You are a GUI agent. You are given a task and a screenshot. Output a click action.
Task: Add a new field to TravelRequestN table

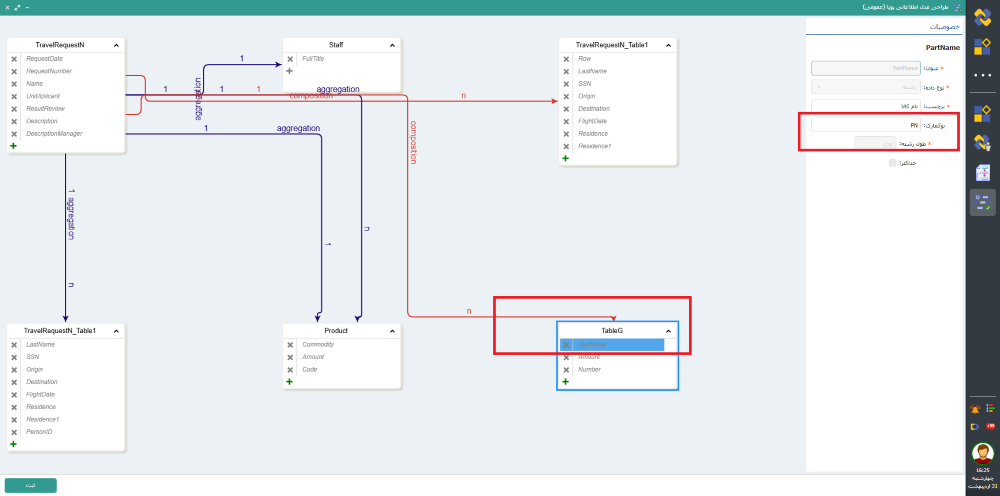pyautogui.click(x=14, y=146)
